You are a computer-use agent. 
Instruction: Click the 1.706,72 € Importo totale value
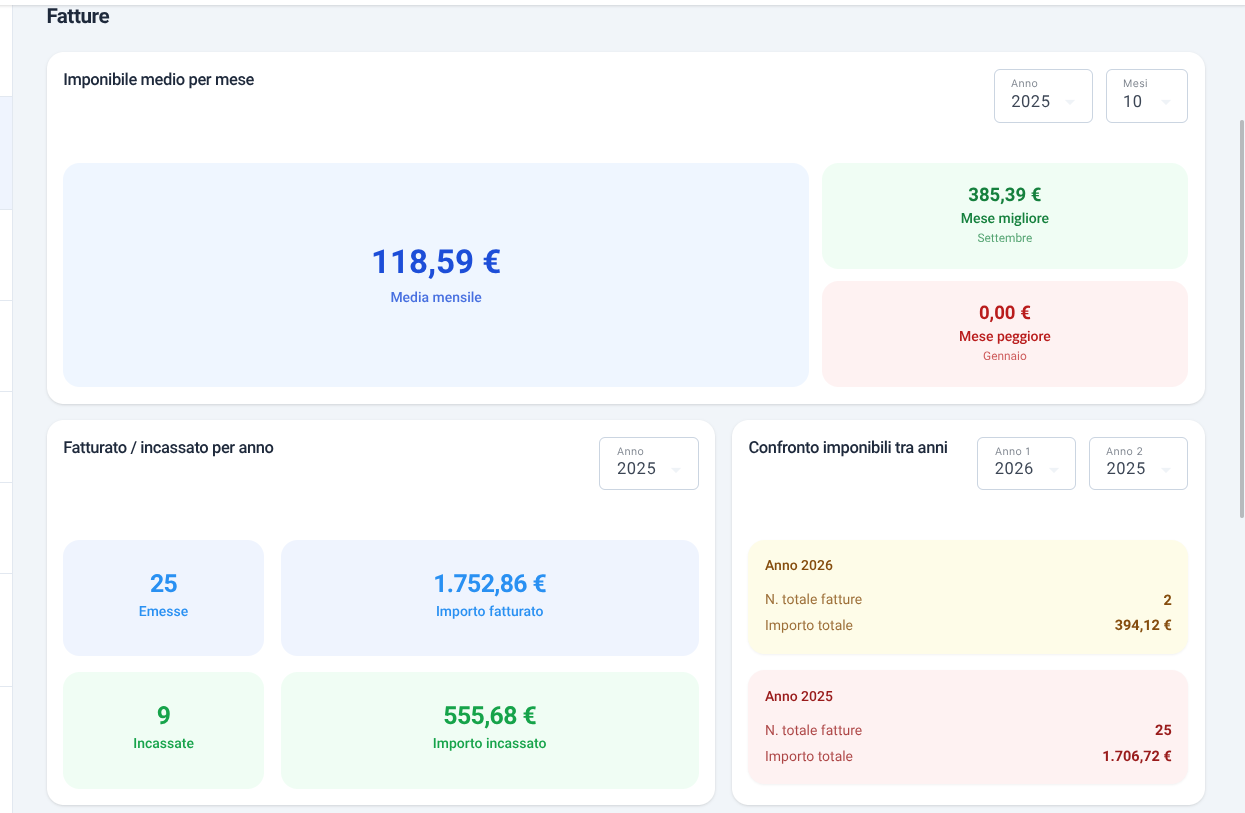[x=1136, y=757]
